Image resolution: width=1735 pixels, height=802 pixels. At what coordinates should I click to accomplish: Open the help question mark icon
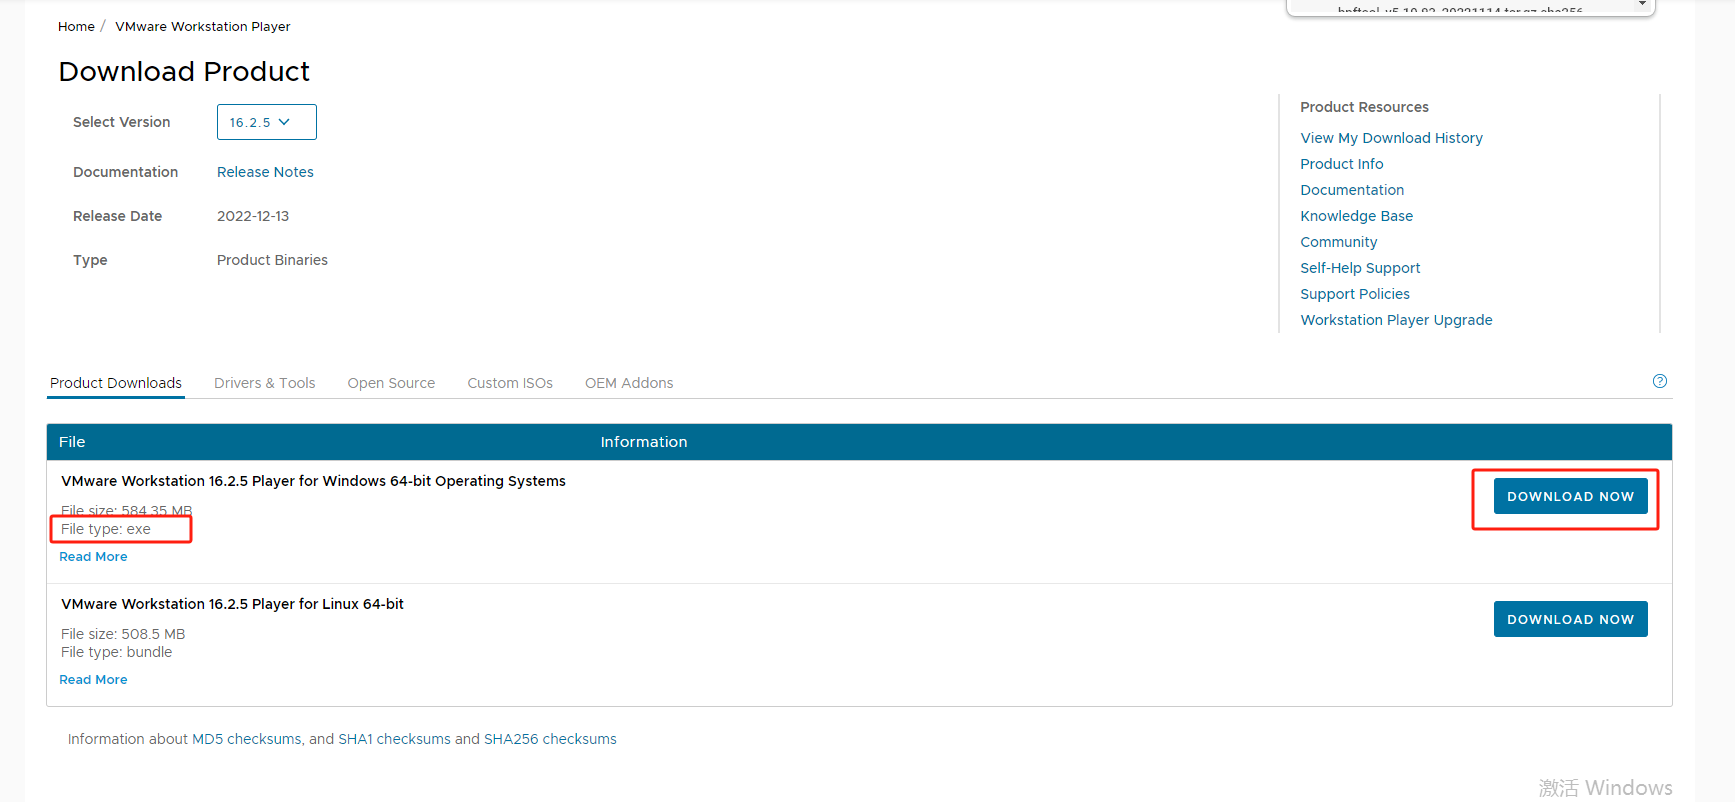coord(1660,381)
